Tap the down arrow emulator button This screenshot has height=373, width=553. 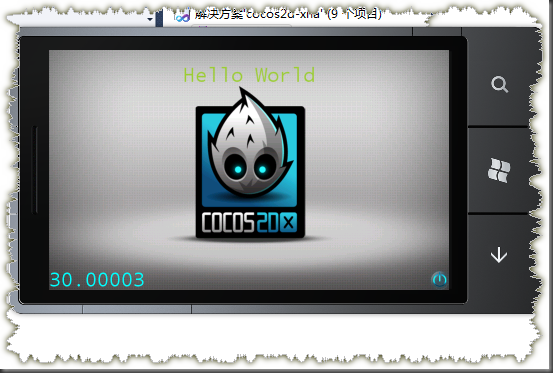tap(499, 255)
